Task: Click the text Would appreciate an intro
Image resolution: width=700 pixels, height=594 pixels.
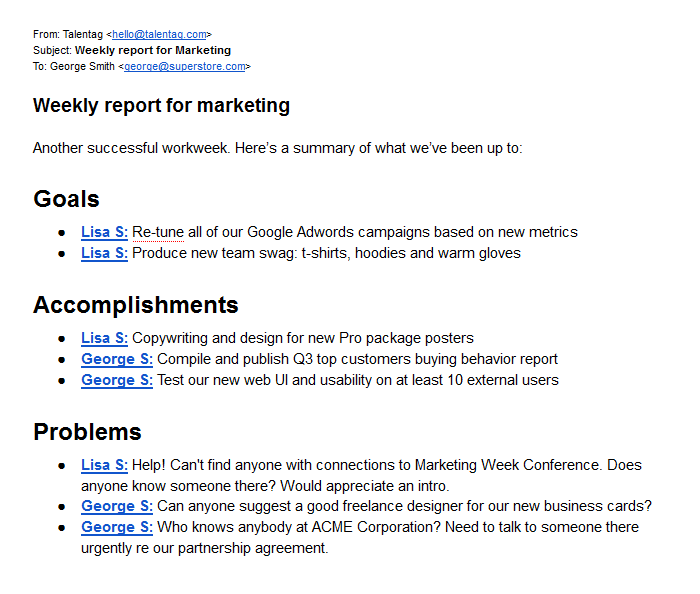Action: tap(364, 486)
